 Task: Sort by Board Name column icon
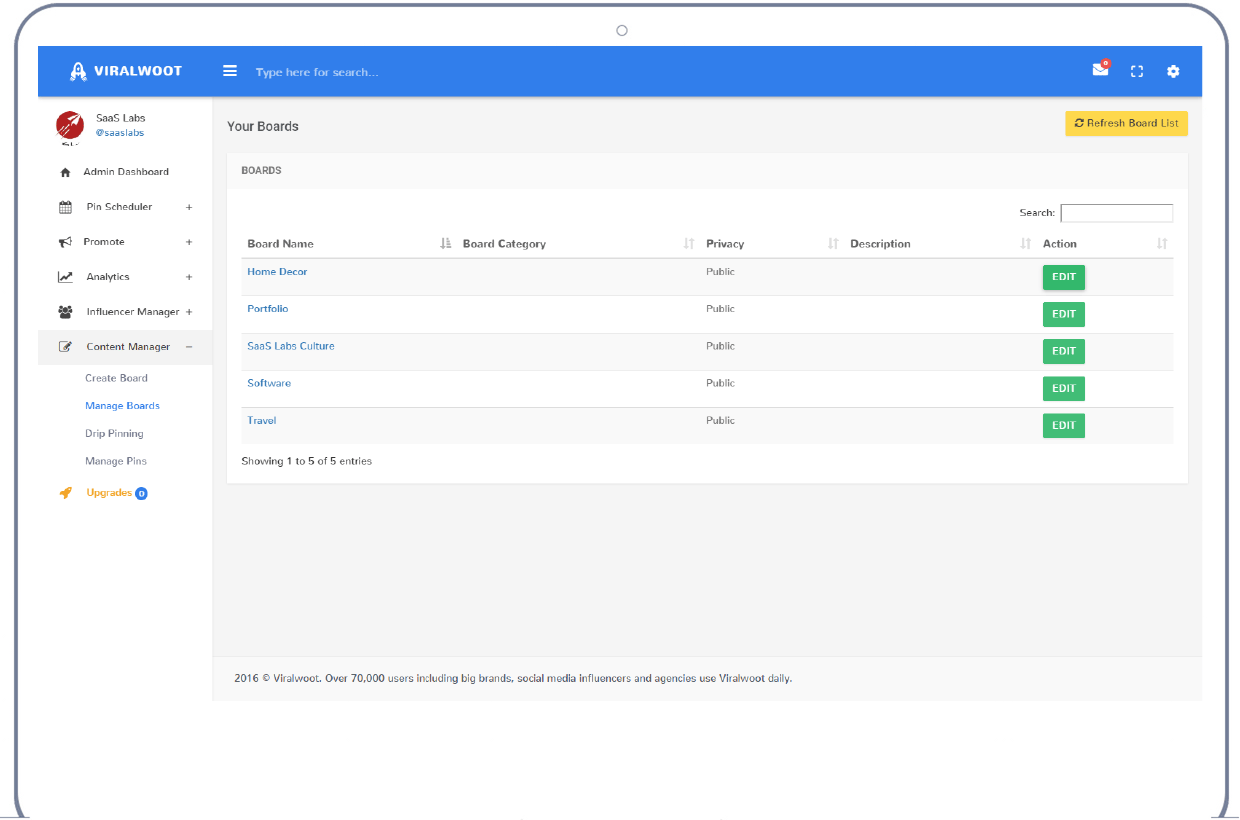coord(446,244)
